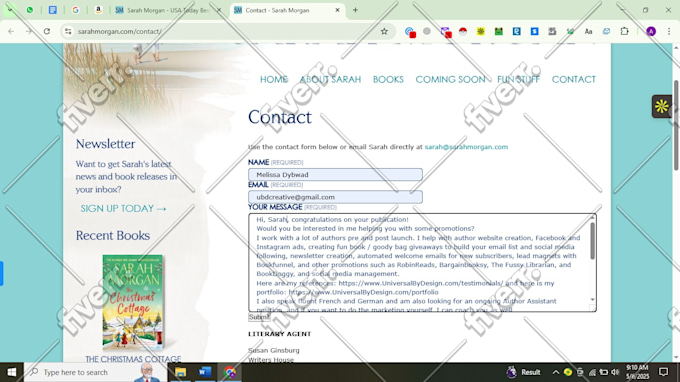Open the FUN STUFF menu item
This screenshot has height=382, width=680.
click(518, 79)
